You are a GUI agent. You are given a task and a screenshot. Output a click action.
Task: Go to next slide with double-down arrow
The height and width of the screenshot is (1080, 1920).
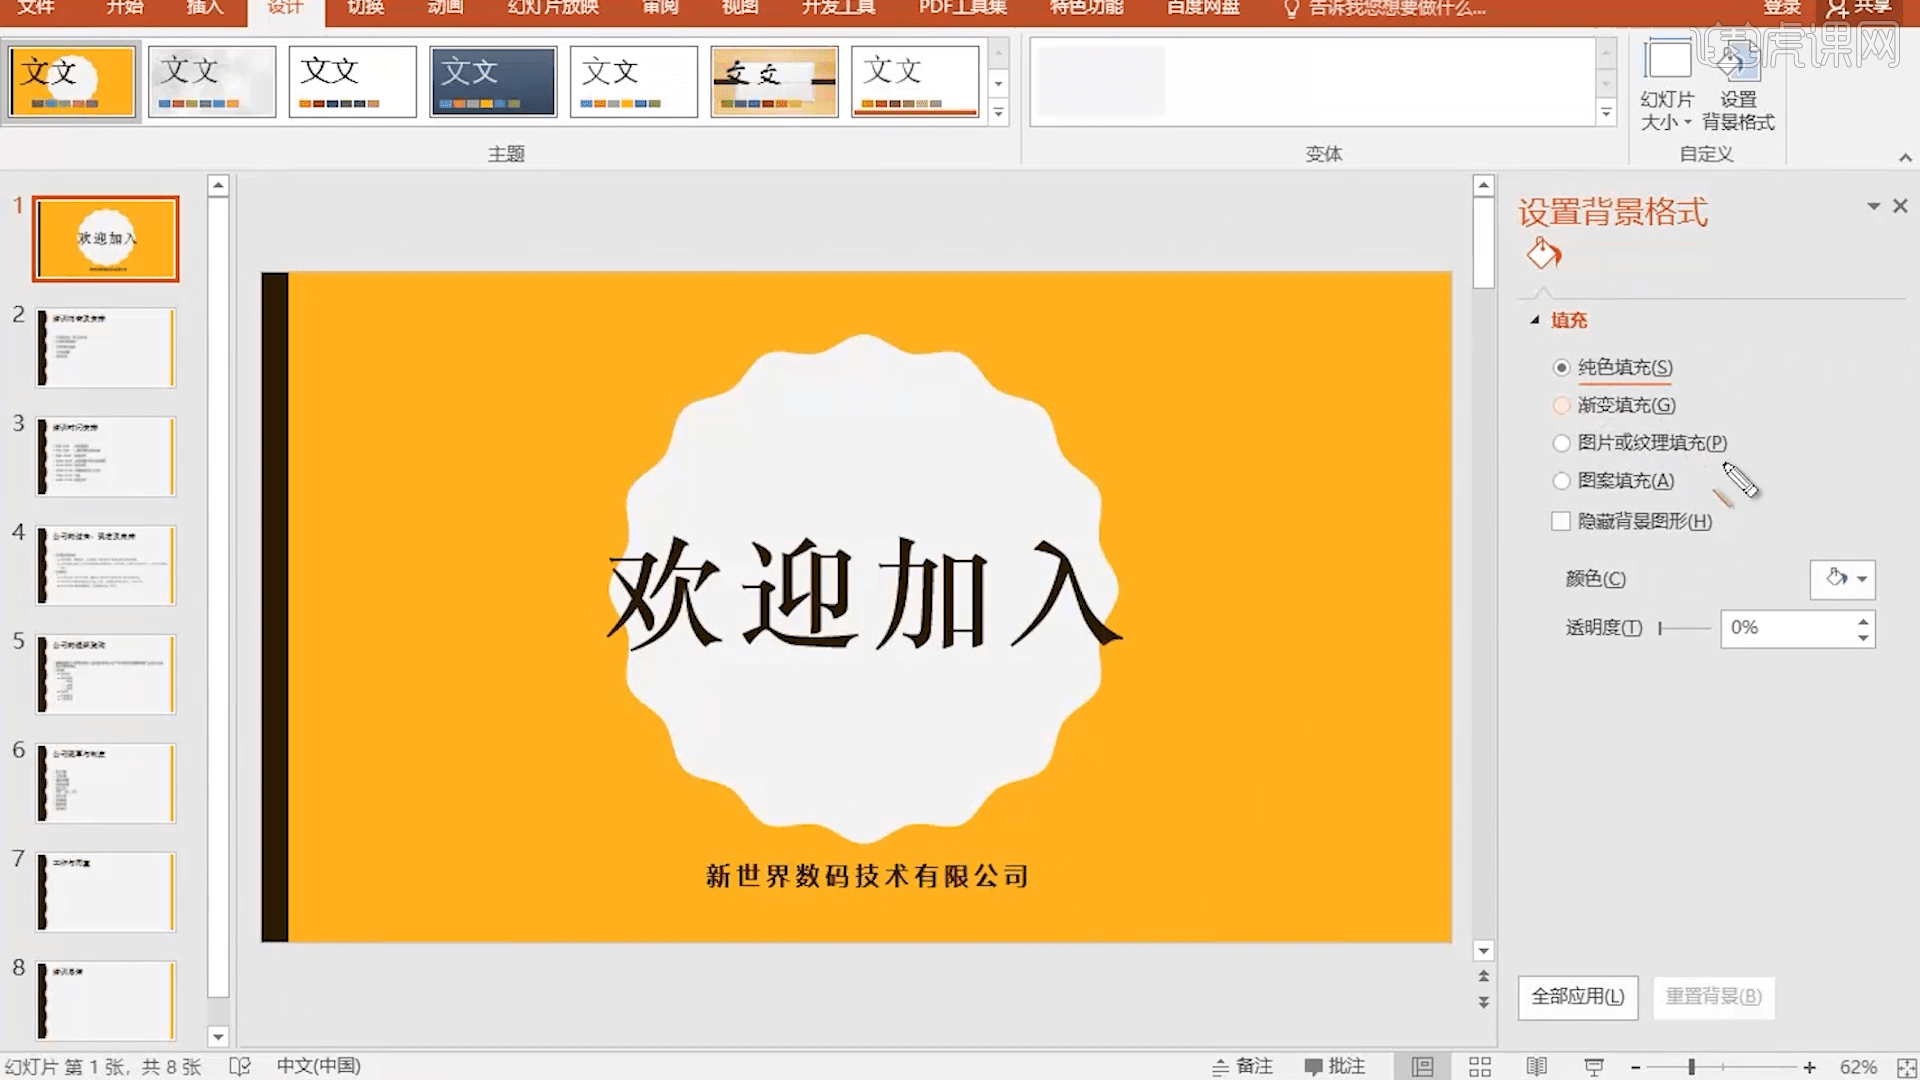click(1484, 1002)
